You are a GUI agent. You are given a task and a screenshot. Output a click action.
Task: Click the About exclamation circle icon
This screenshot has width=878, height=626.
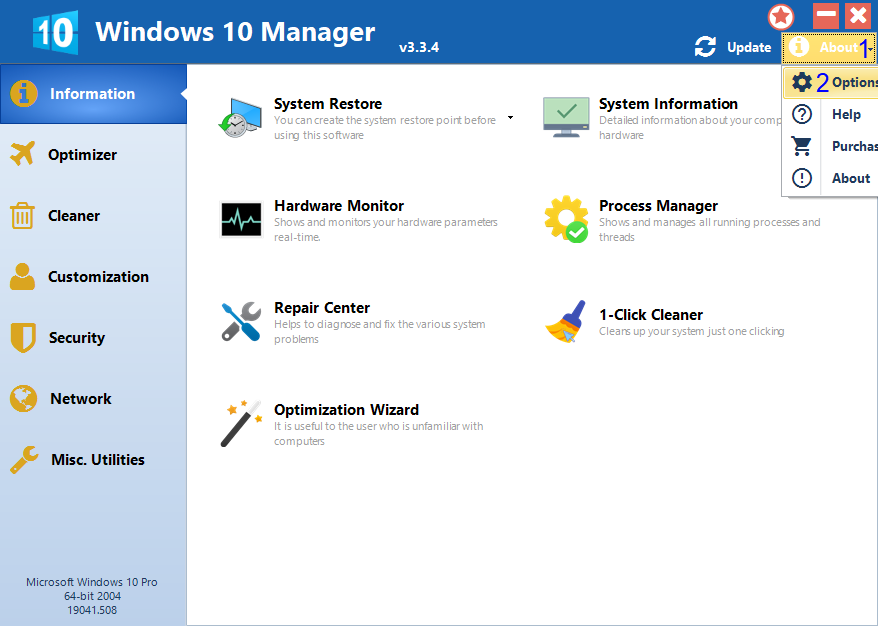coord(802,178)
